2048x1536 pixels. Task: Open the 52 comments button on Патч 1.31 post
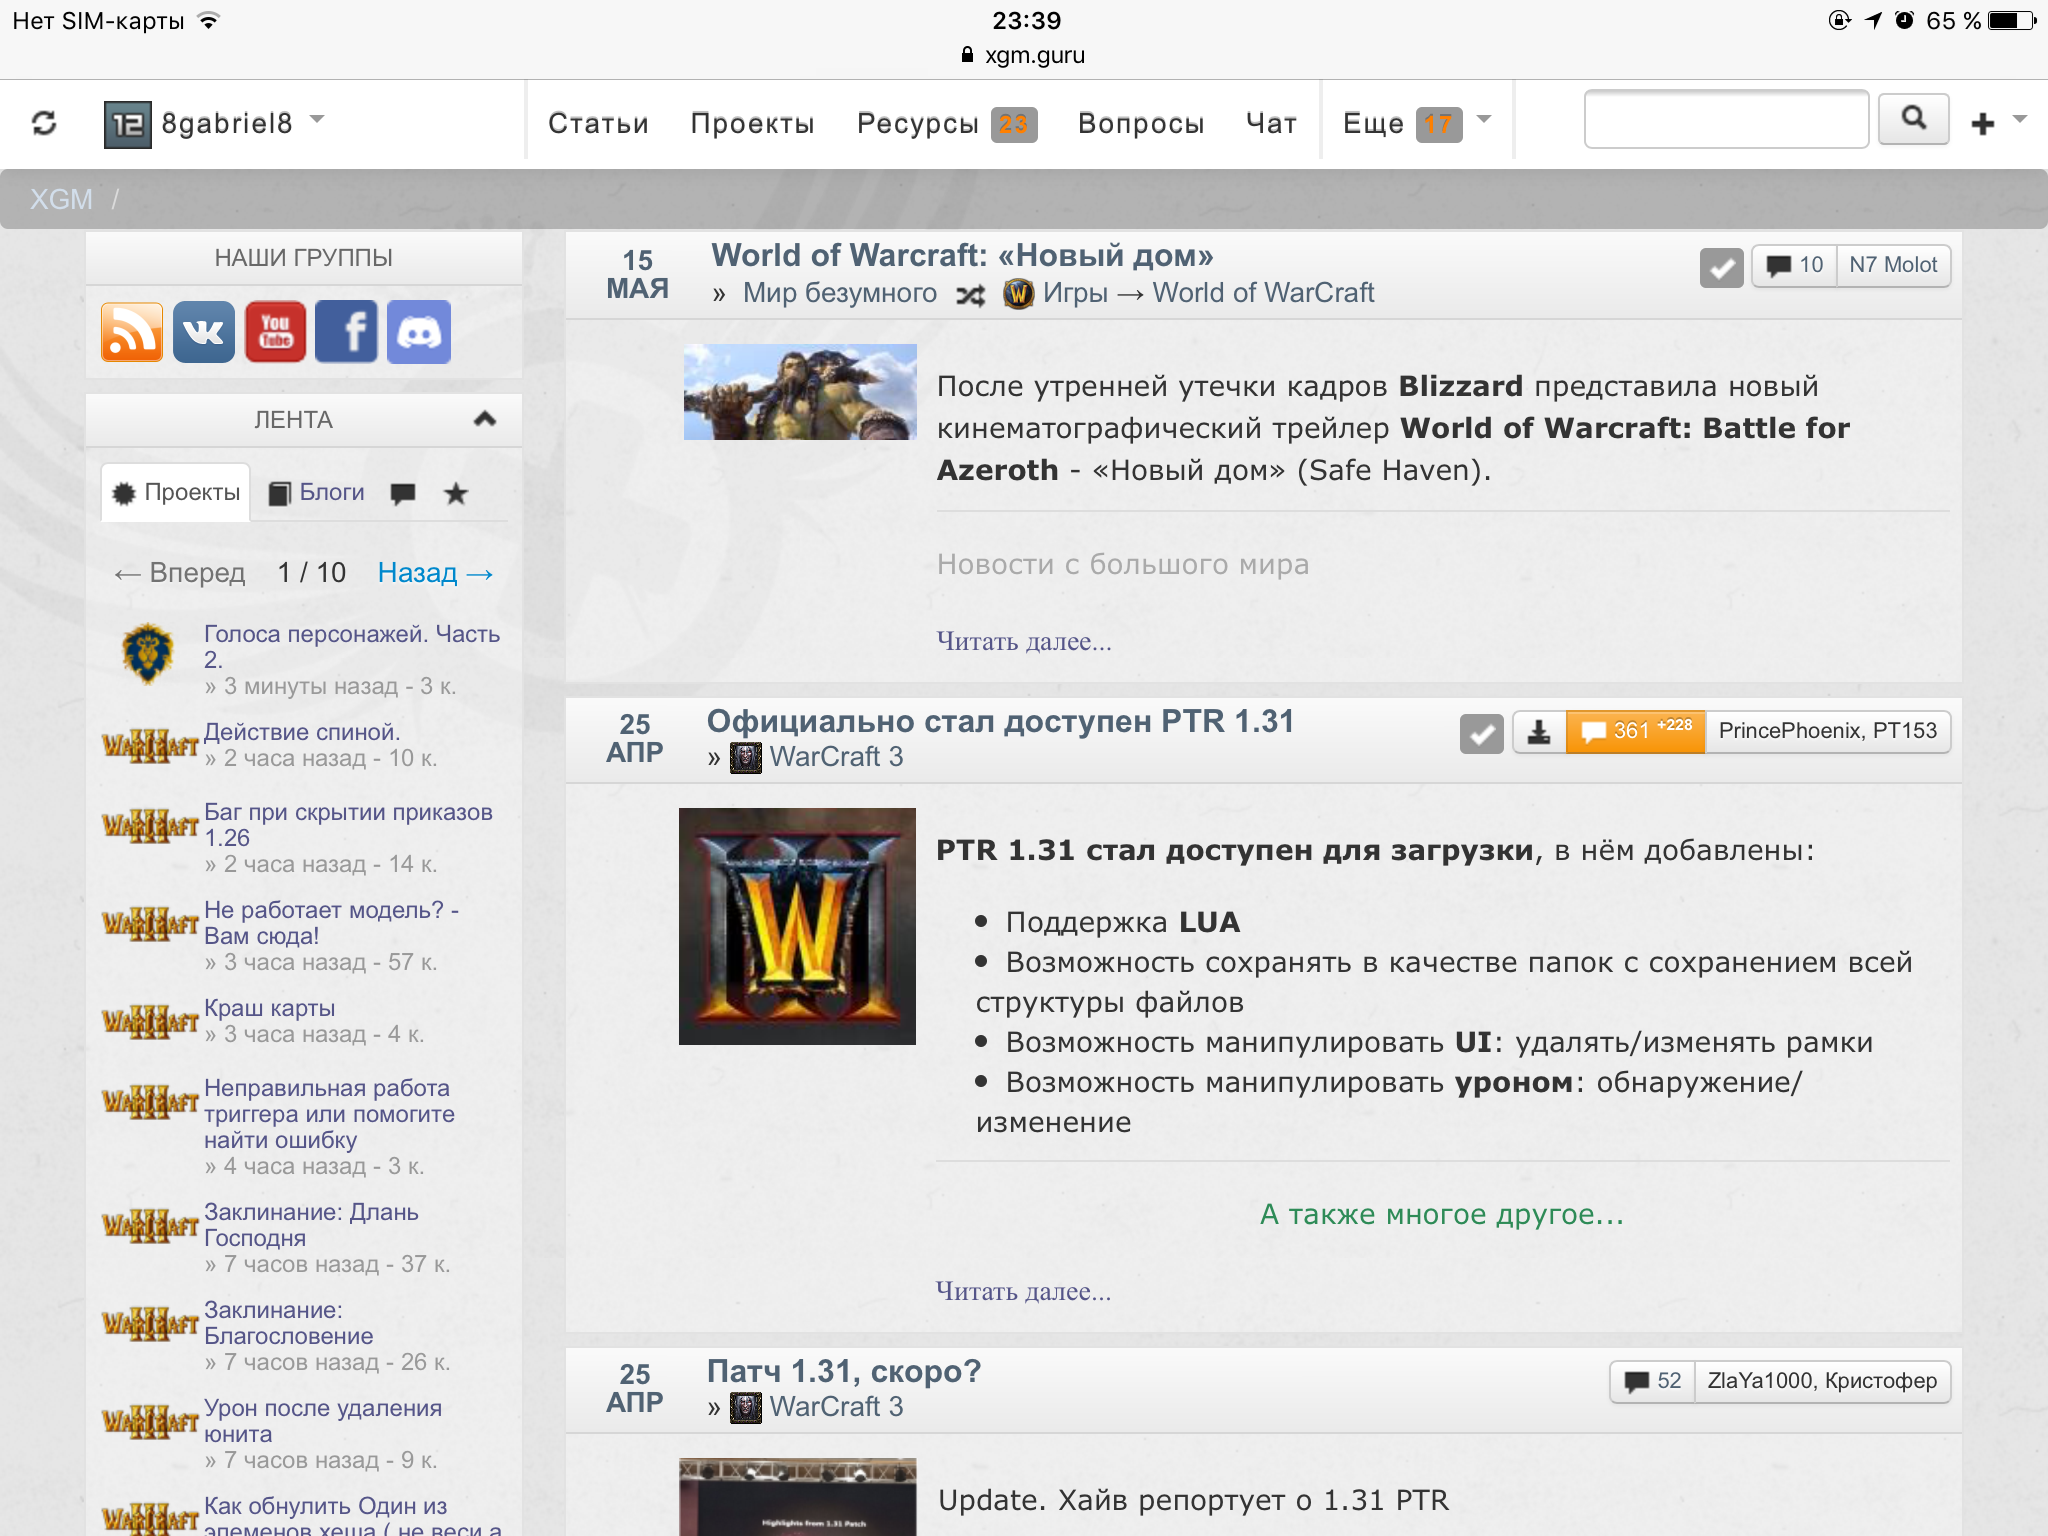1652,1381
